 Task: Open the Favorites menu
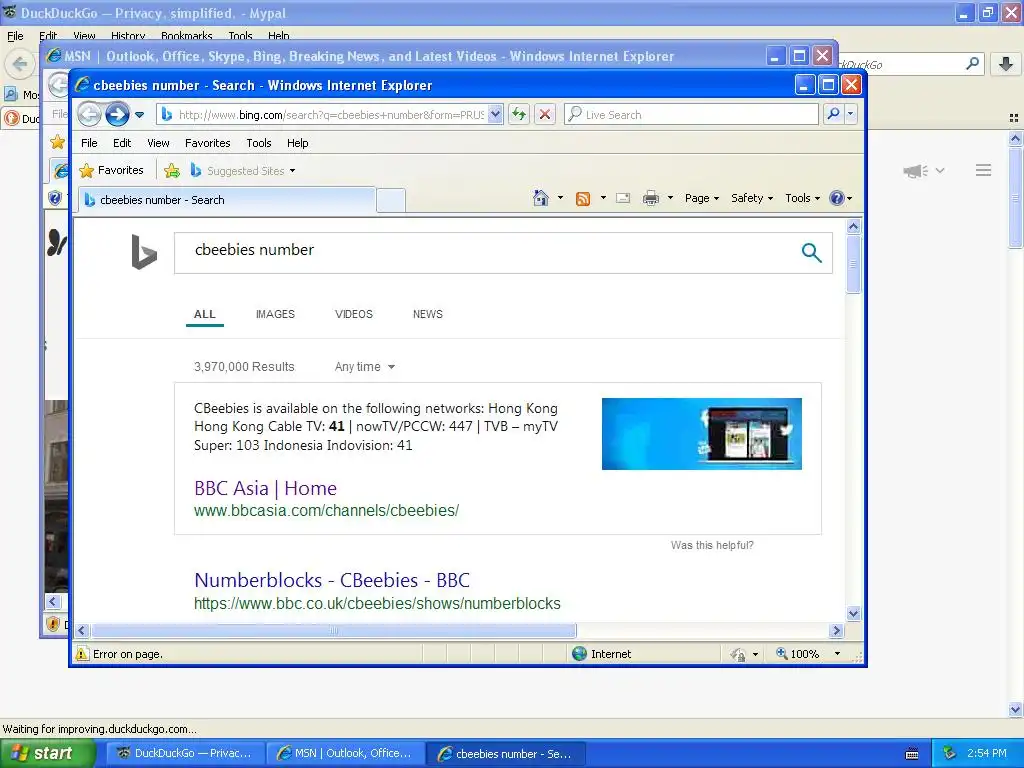coord(208,143)
